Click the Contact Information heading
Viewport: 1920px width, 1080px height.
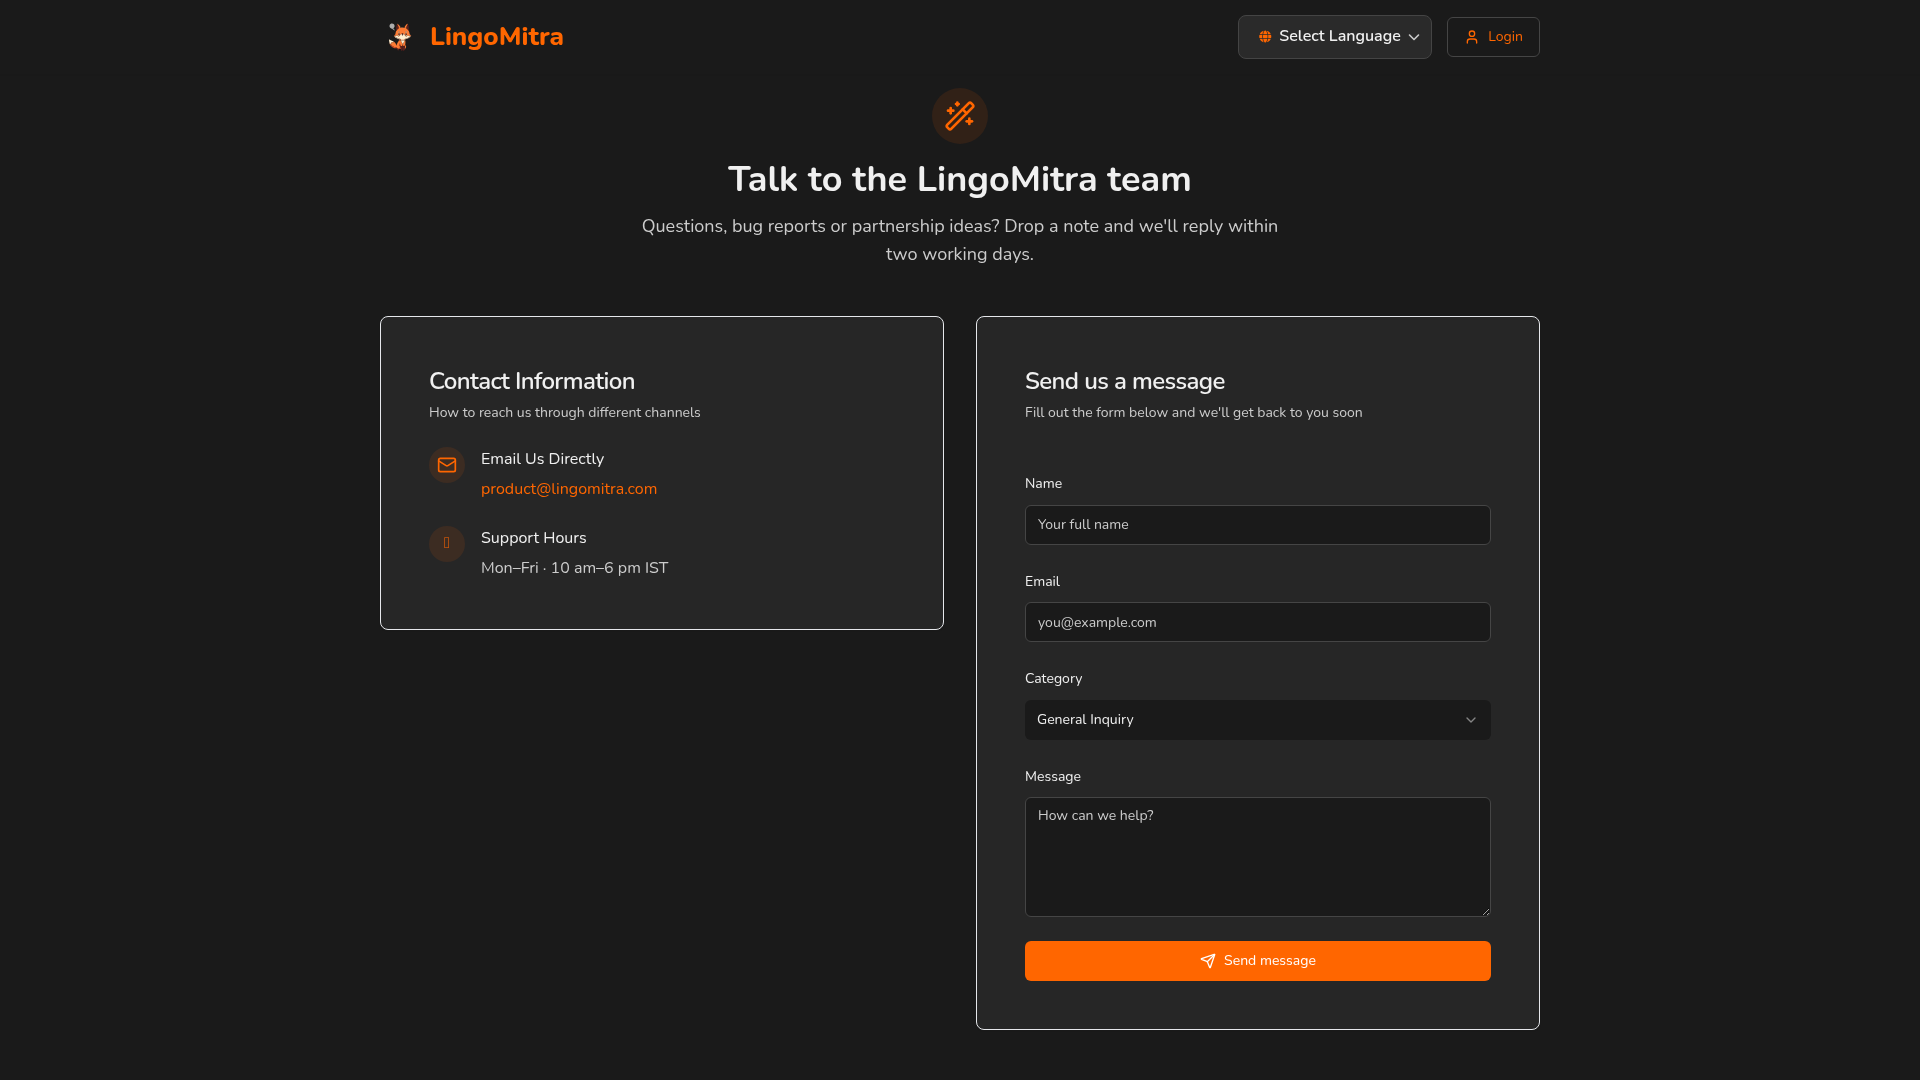coord(532,381)
